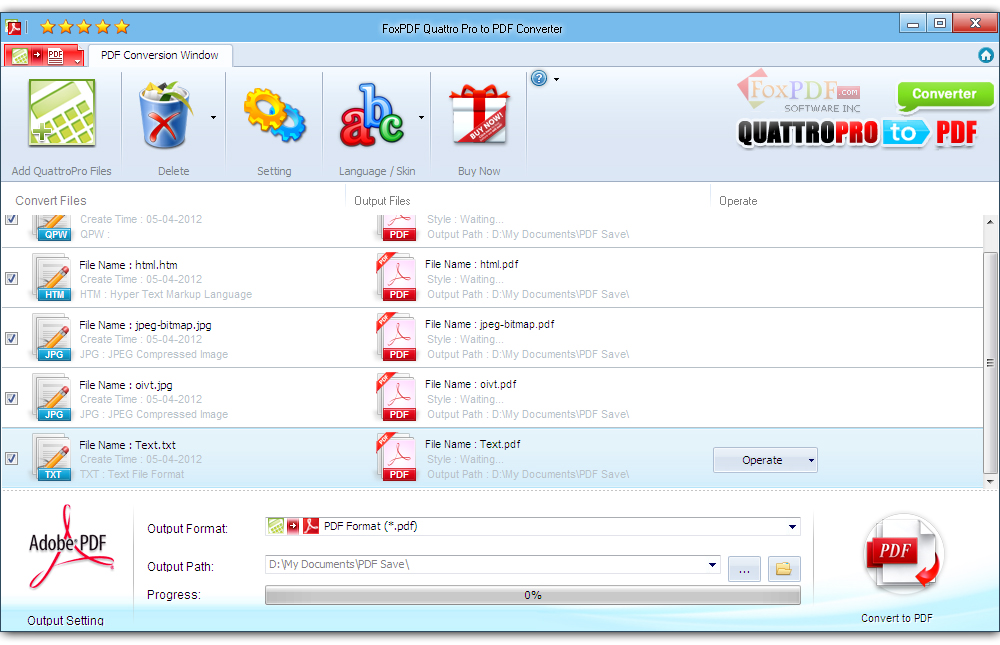Open the output folder icon button
1000x645 pixels.
coord(784,568)
